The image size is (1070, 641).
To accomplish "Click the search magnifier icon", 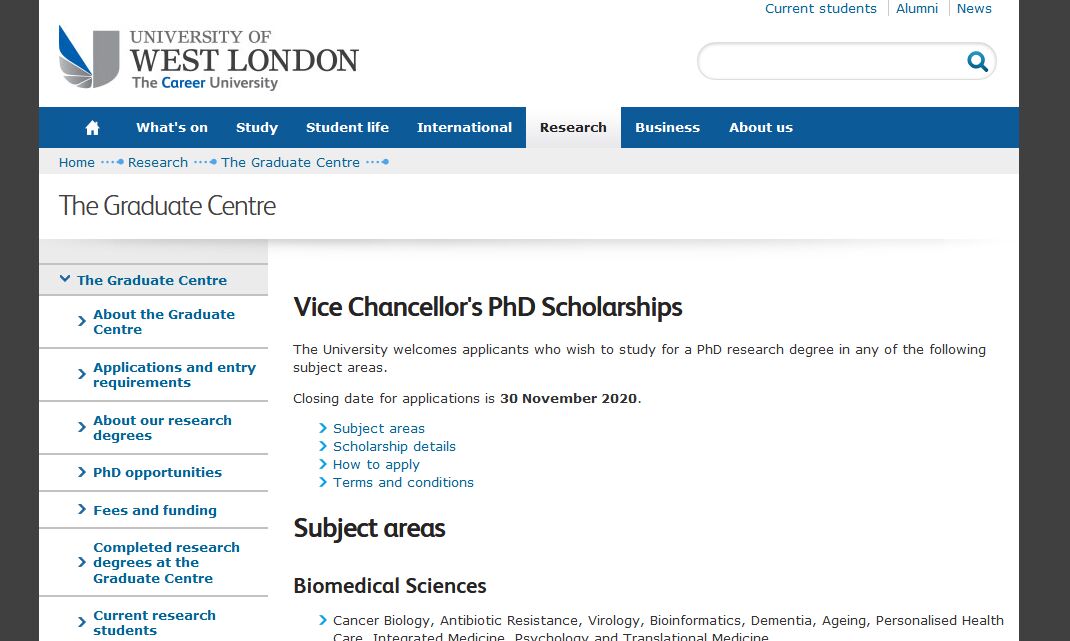I will 977,61.
